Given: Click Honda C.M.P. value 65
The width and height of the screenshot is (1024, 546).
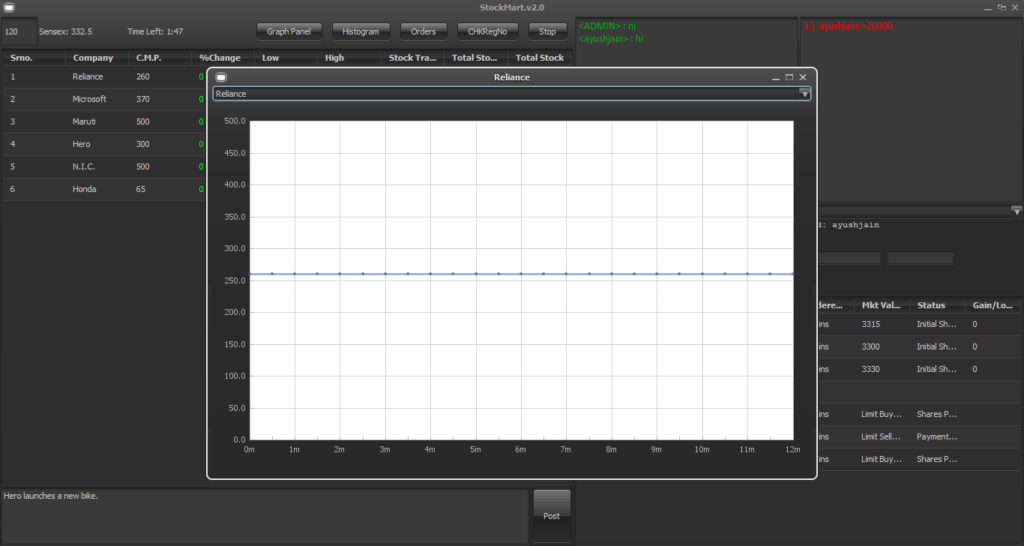Looking at the screenshot, I should (x=140, y=189).
